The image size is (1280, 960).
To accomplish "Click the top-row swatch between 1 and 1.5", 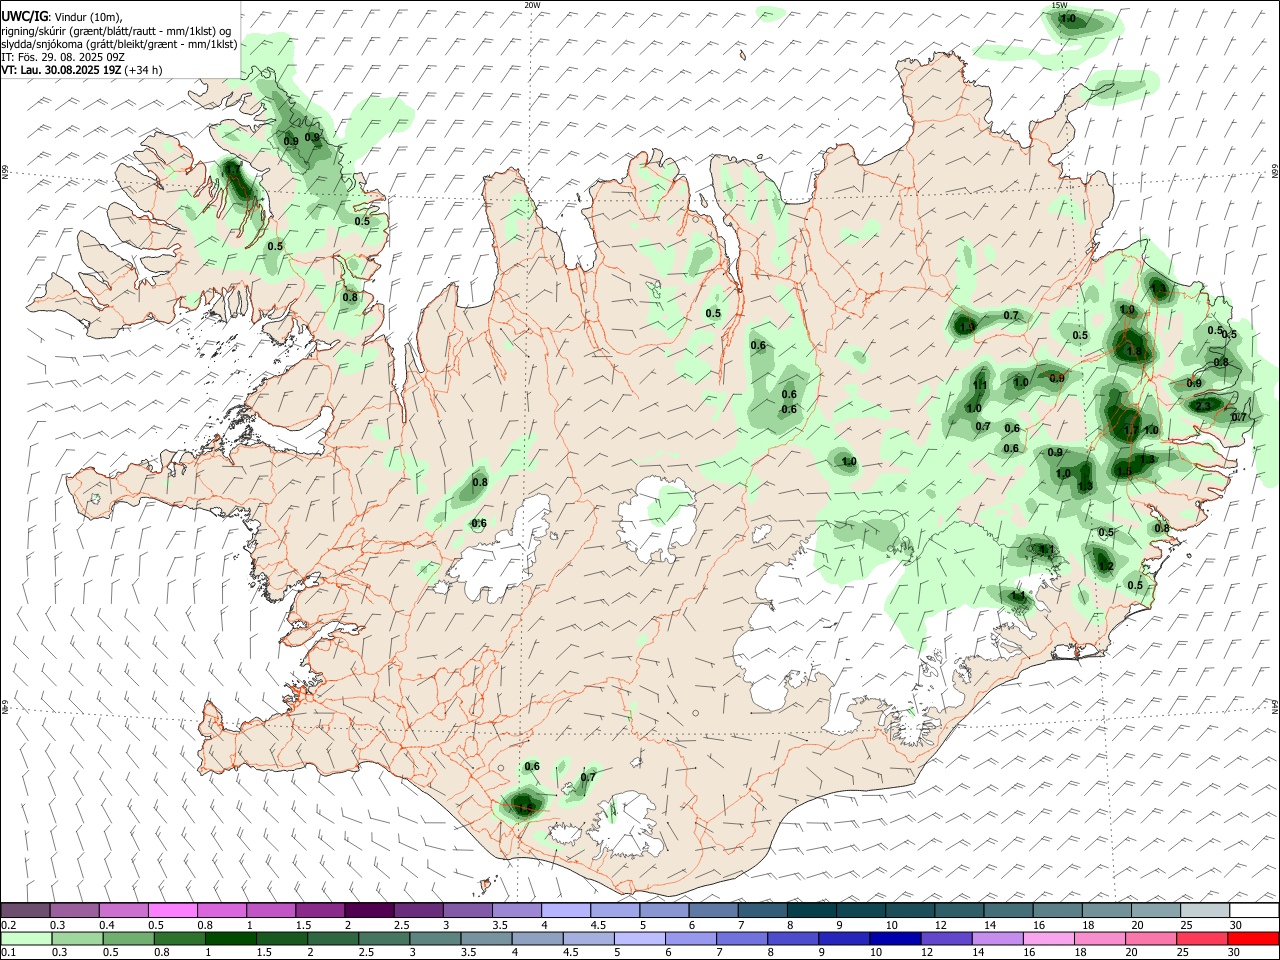I will (x=271, y=910).
